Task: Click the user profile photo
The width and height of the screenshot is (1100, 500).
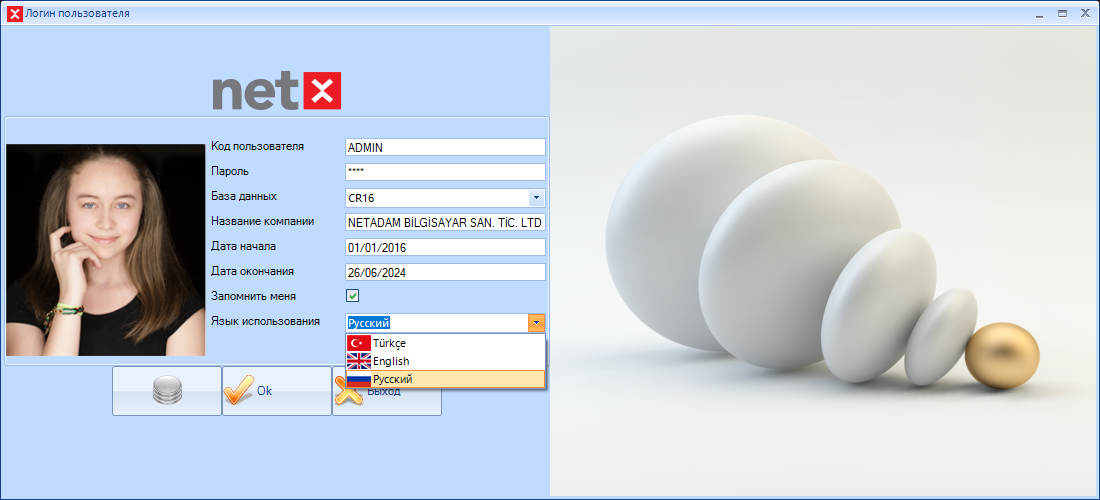Action: point(105,250)
